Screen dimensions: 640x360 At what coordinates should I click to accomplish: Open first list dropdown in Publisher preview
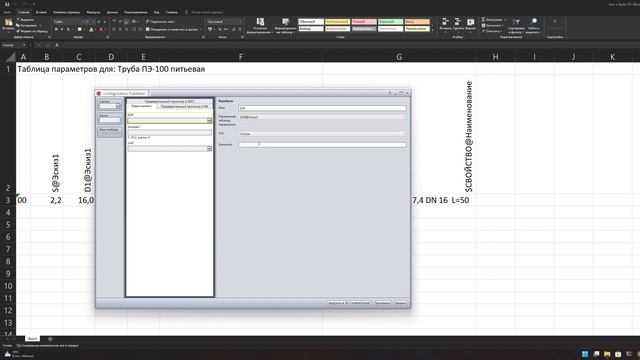click(209, 120)
